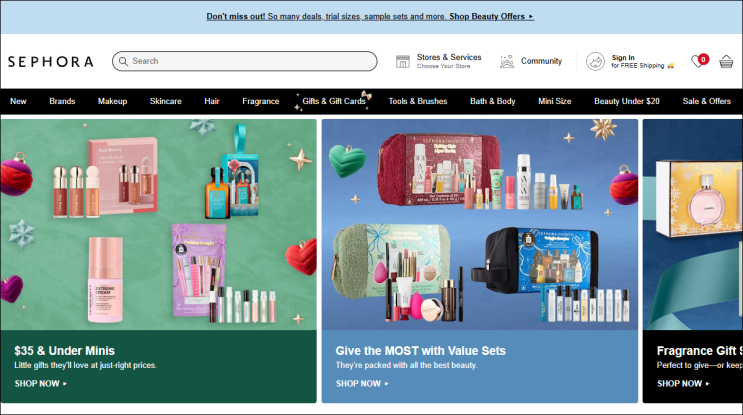Click the $35 & Under Minis banner image

(158, 225)
